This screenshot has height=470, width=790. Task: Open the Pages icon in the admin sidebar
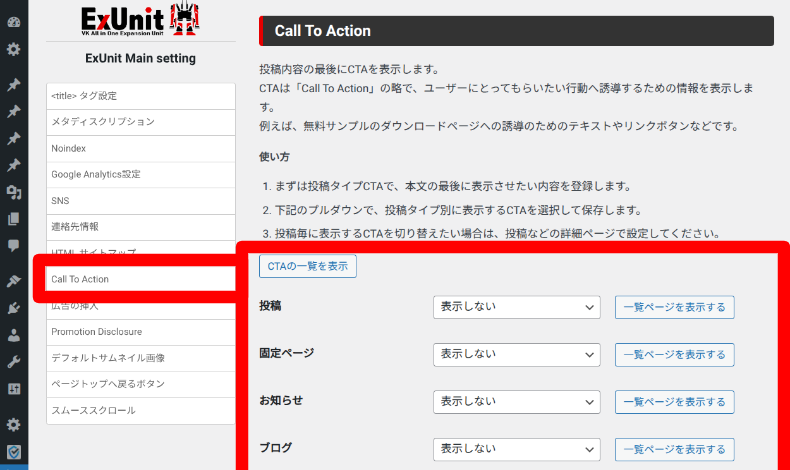[14, 219]
